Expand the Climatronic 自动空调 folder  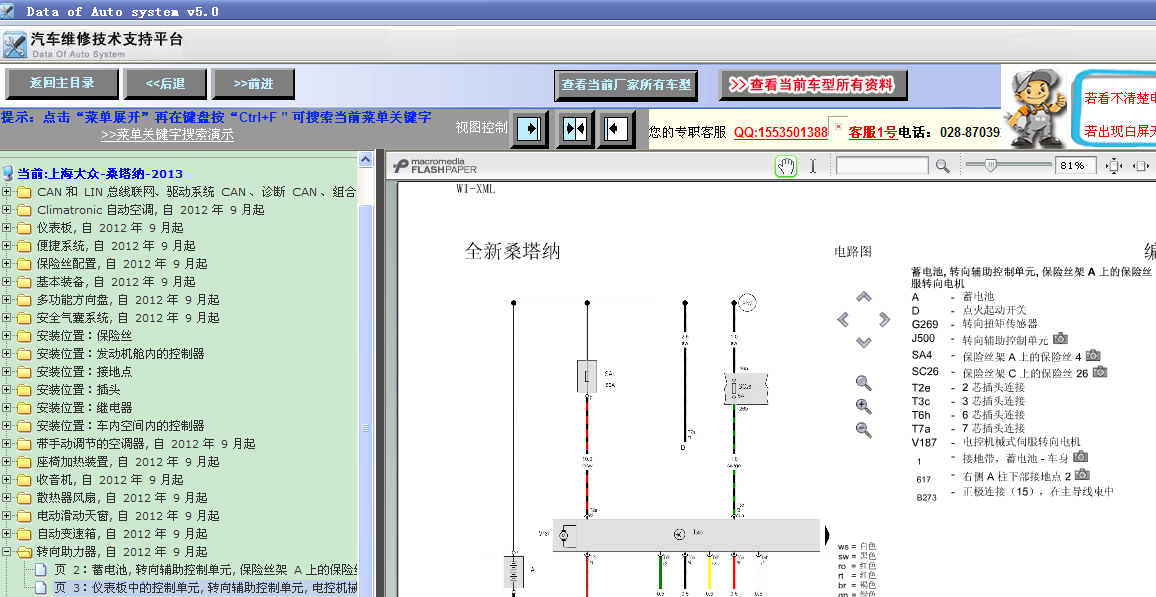pos(7,209)
